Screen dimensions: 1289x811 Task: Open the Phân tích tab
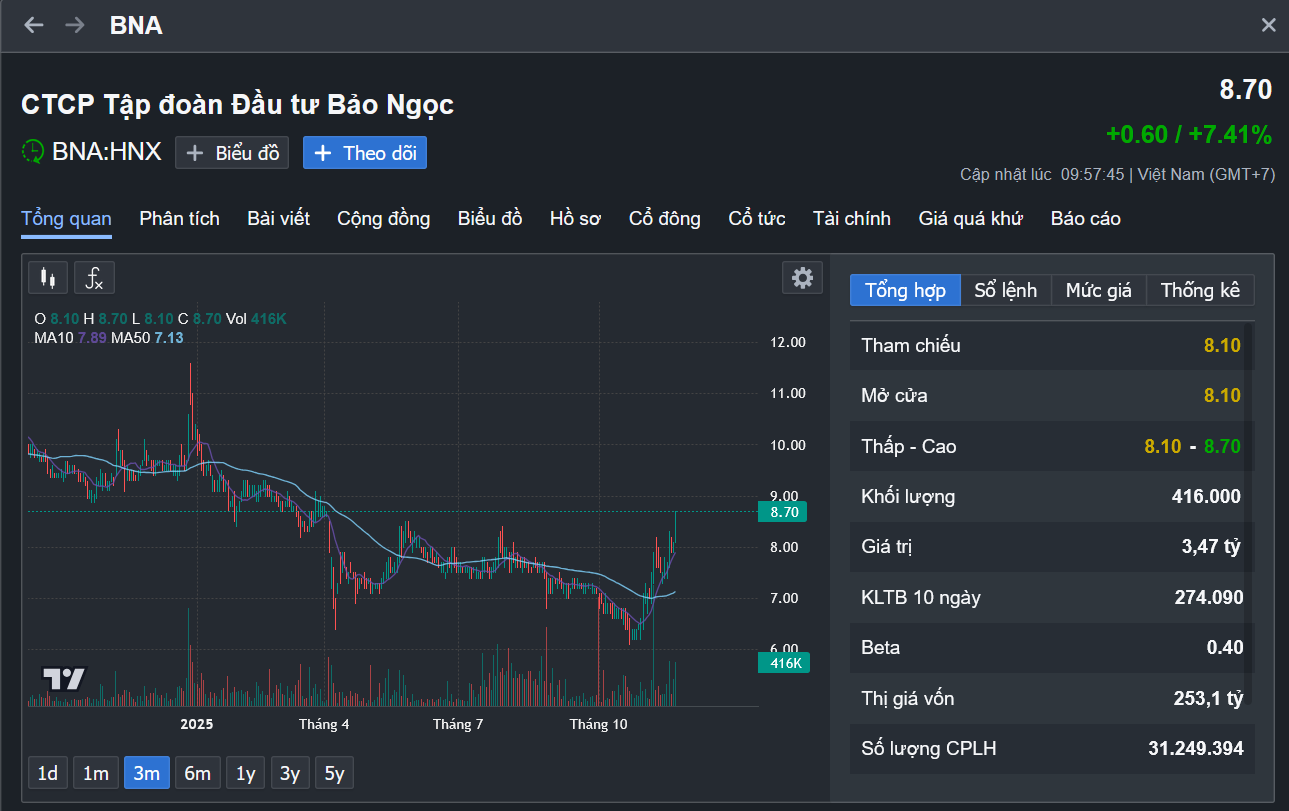pyautogui.click(x=180, y=219)
